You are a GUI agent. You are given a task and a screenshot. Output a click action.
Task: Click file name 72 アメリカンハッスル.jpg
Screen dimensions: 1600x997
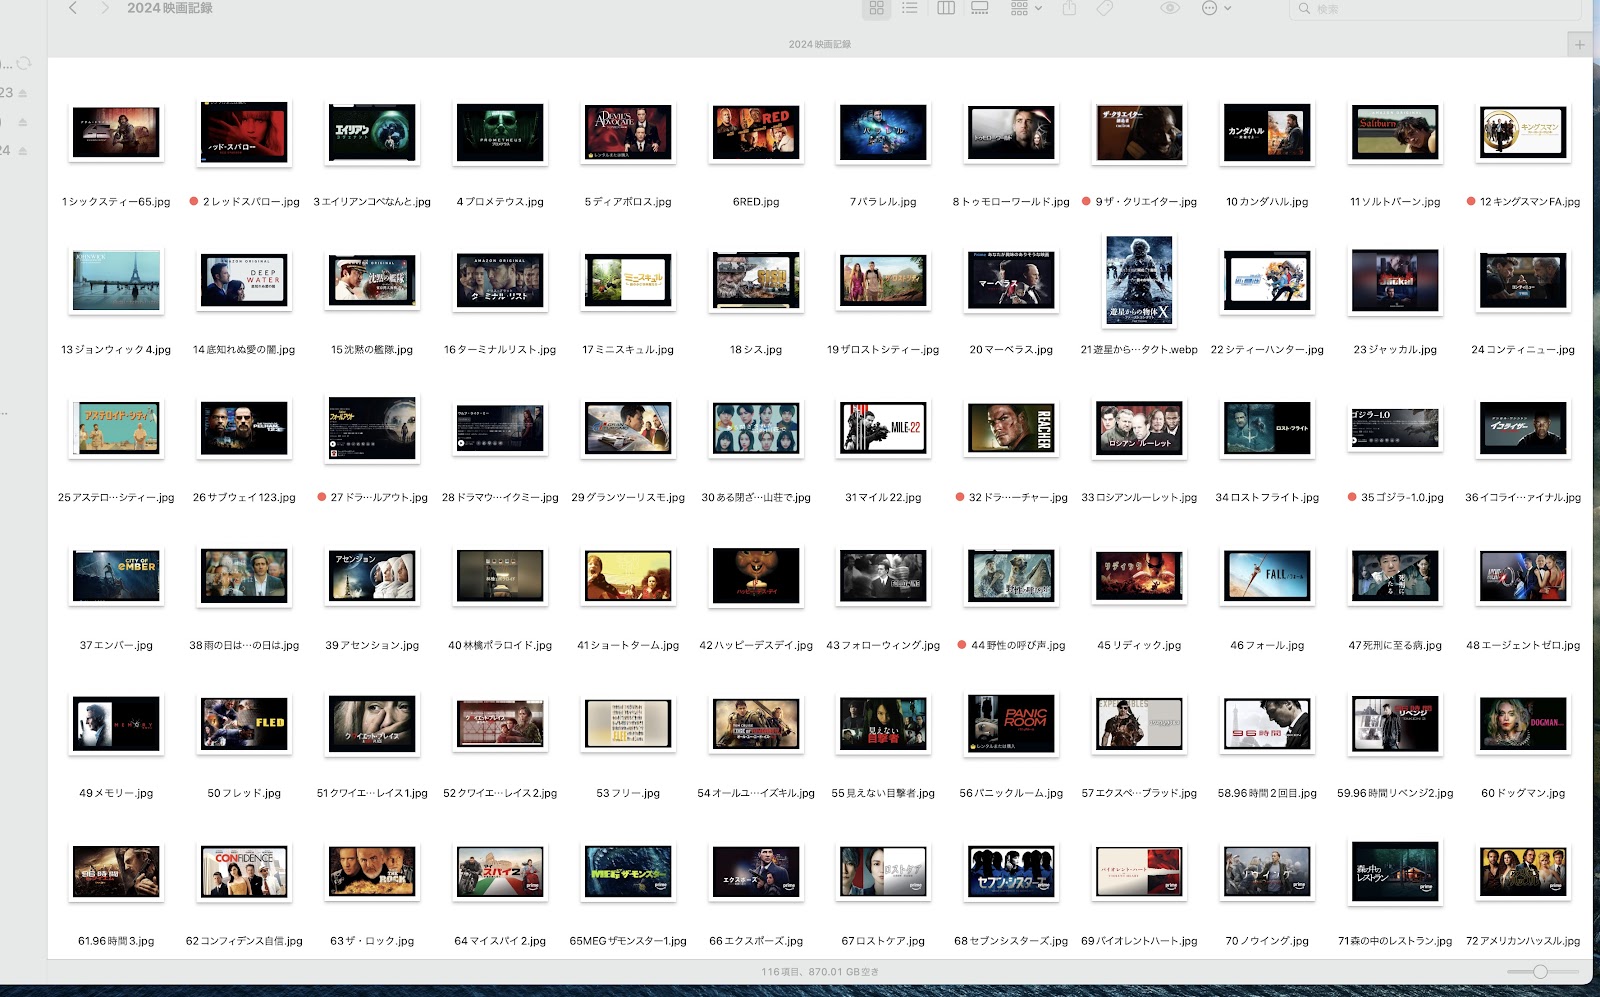(1523, 942)
